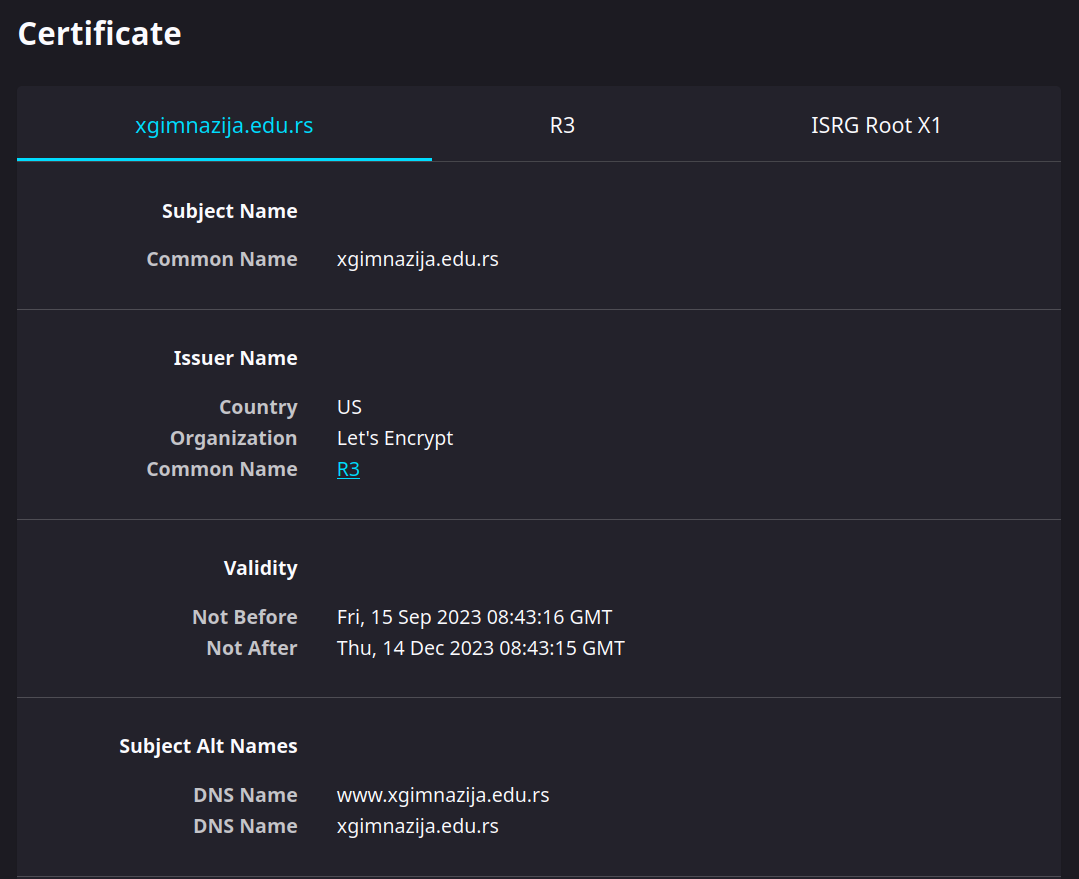Click the Not After label

pos(252,648)
